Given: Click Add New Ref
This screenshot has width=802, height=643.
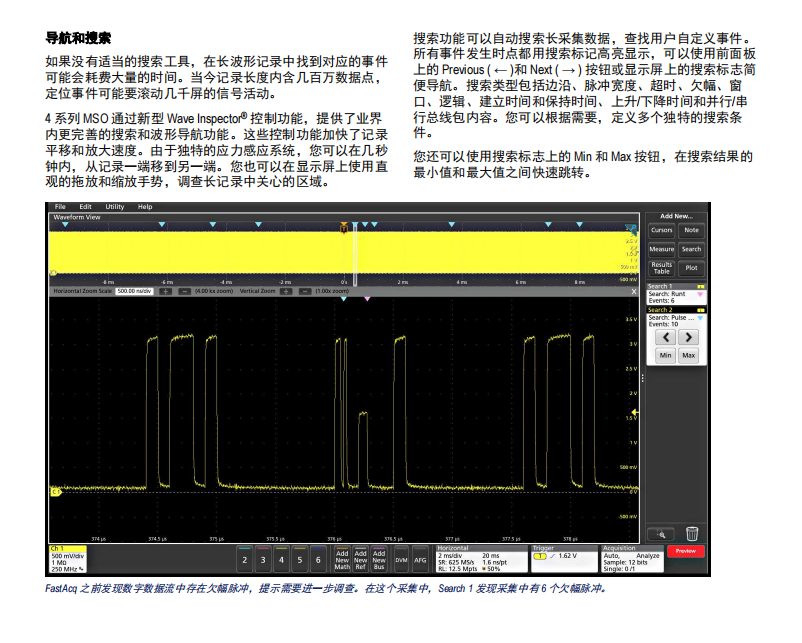Looking at the screenshot, I should click(x=361, y=559).
